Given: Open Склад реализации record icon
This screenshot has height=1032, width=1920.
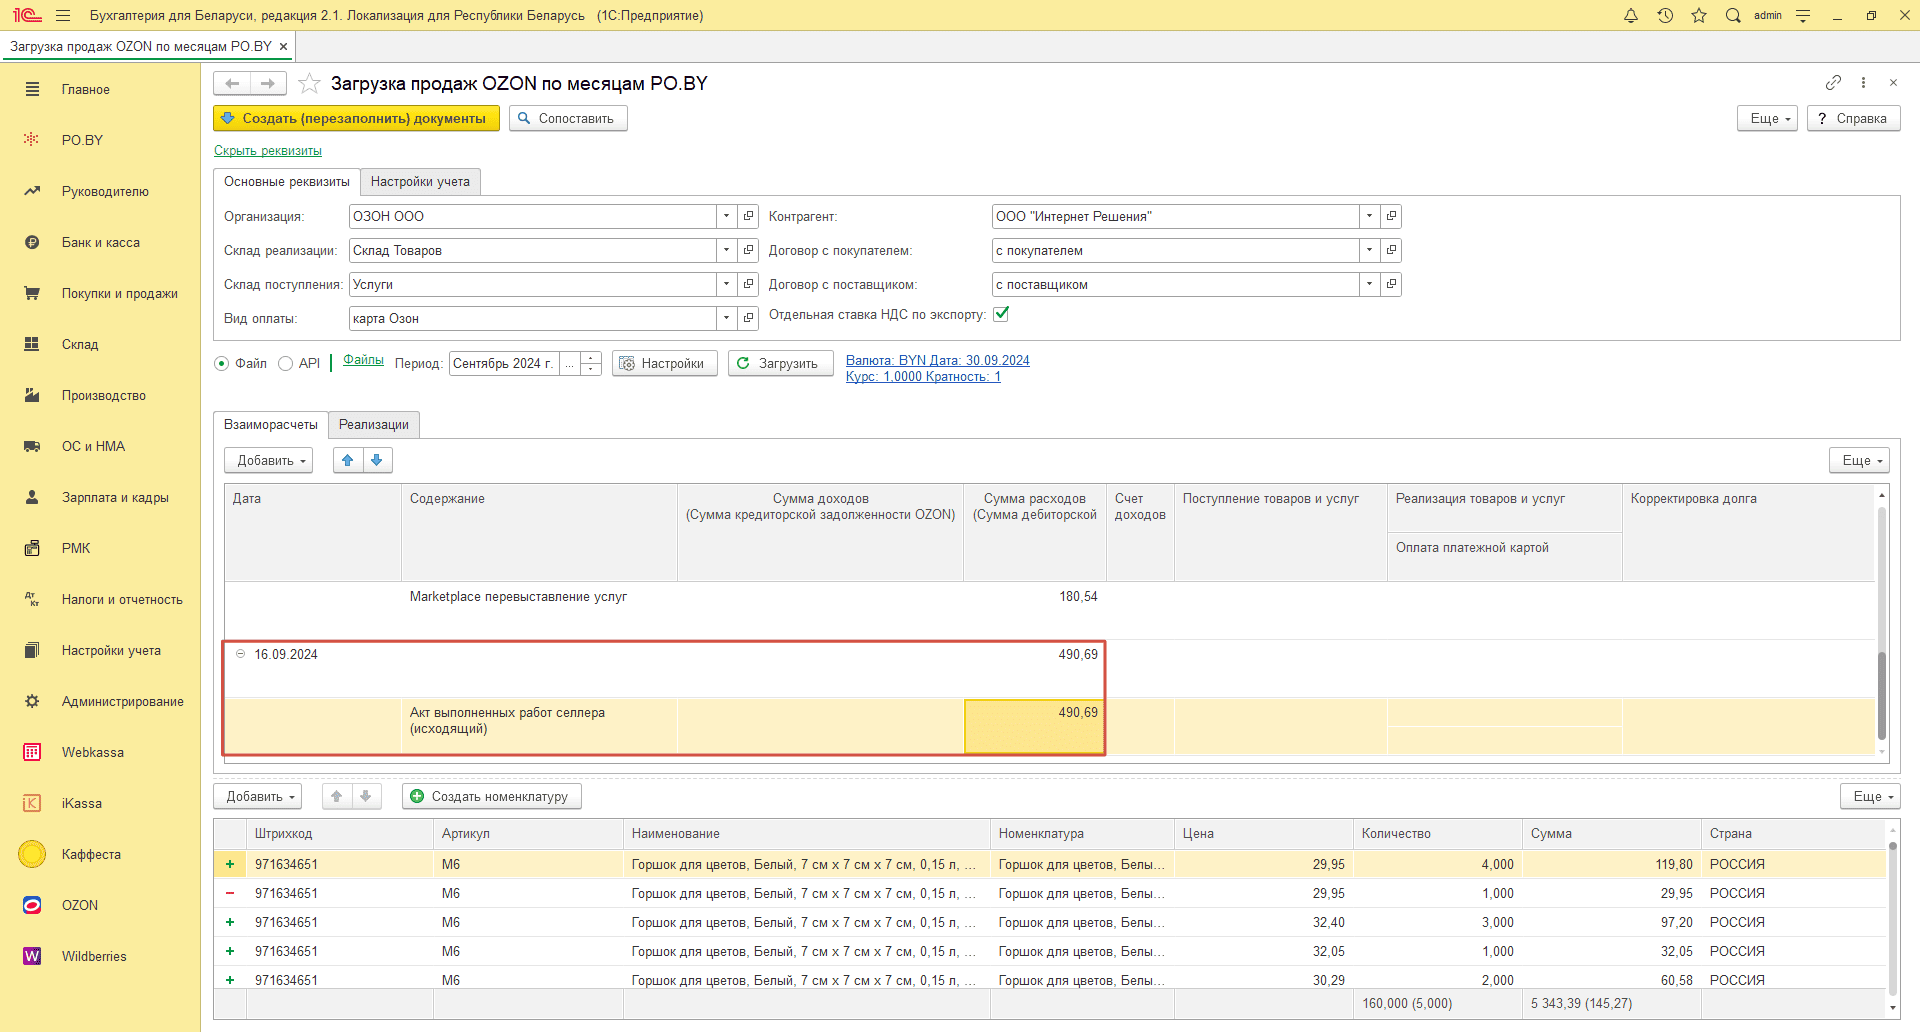Looking at the screenshot, I should pos(748,250).
